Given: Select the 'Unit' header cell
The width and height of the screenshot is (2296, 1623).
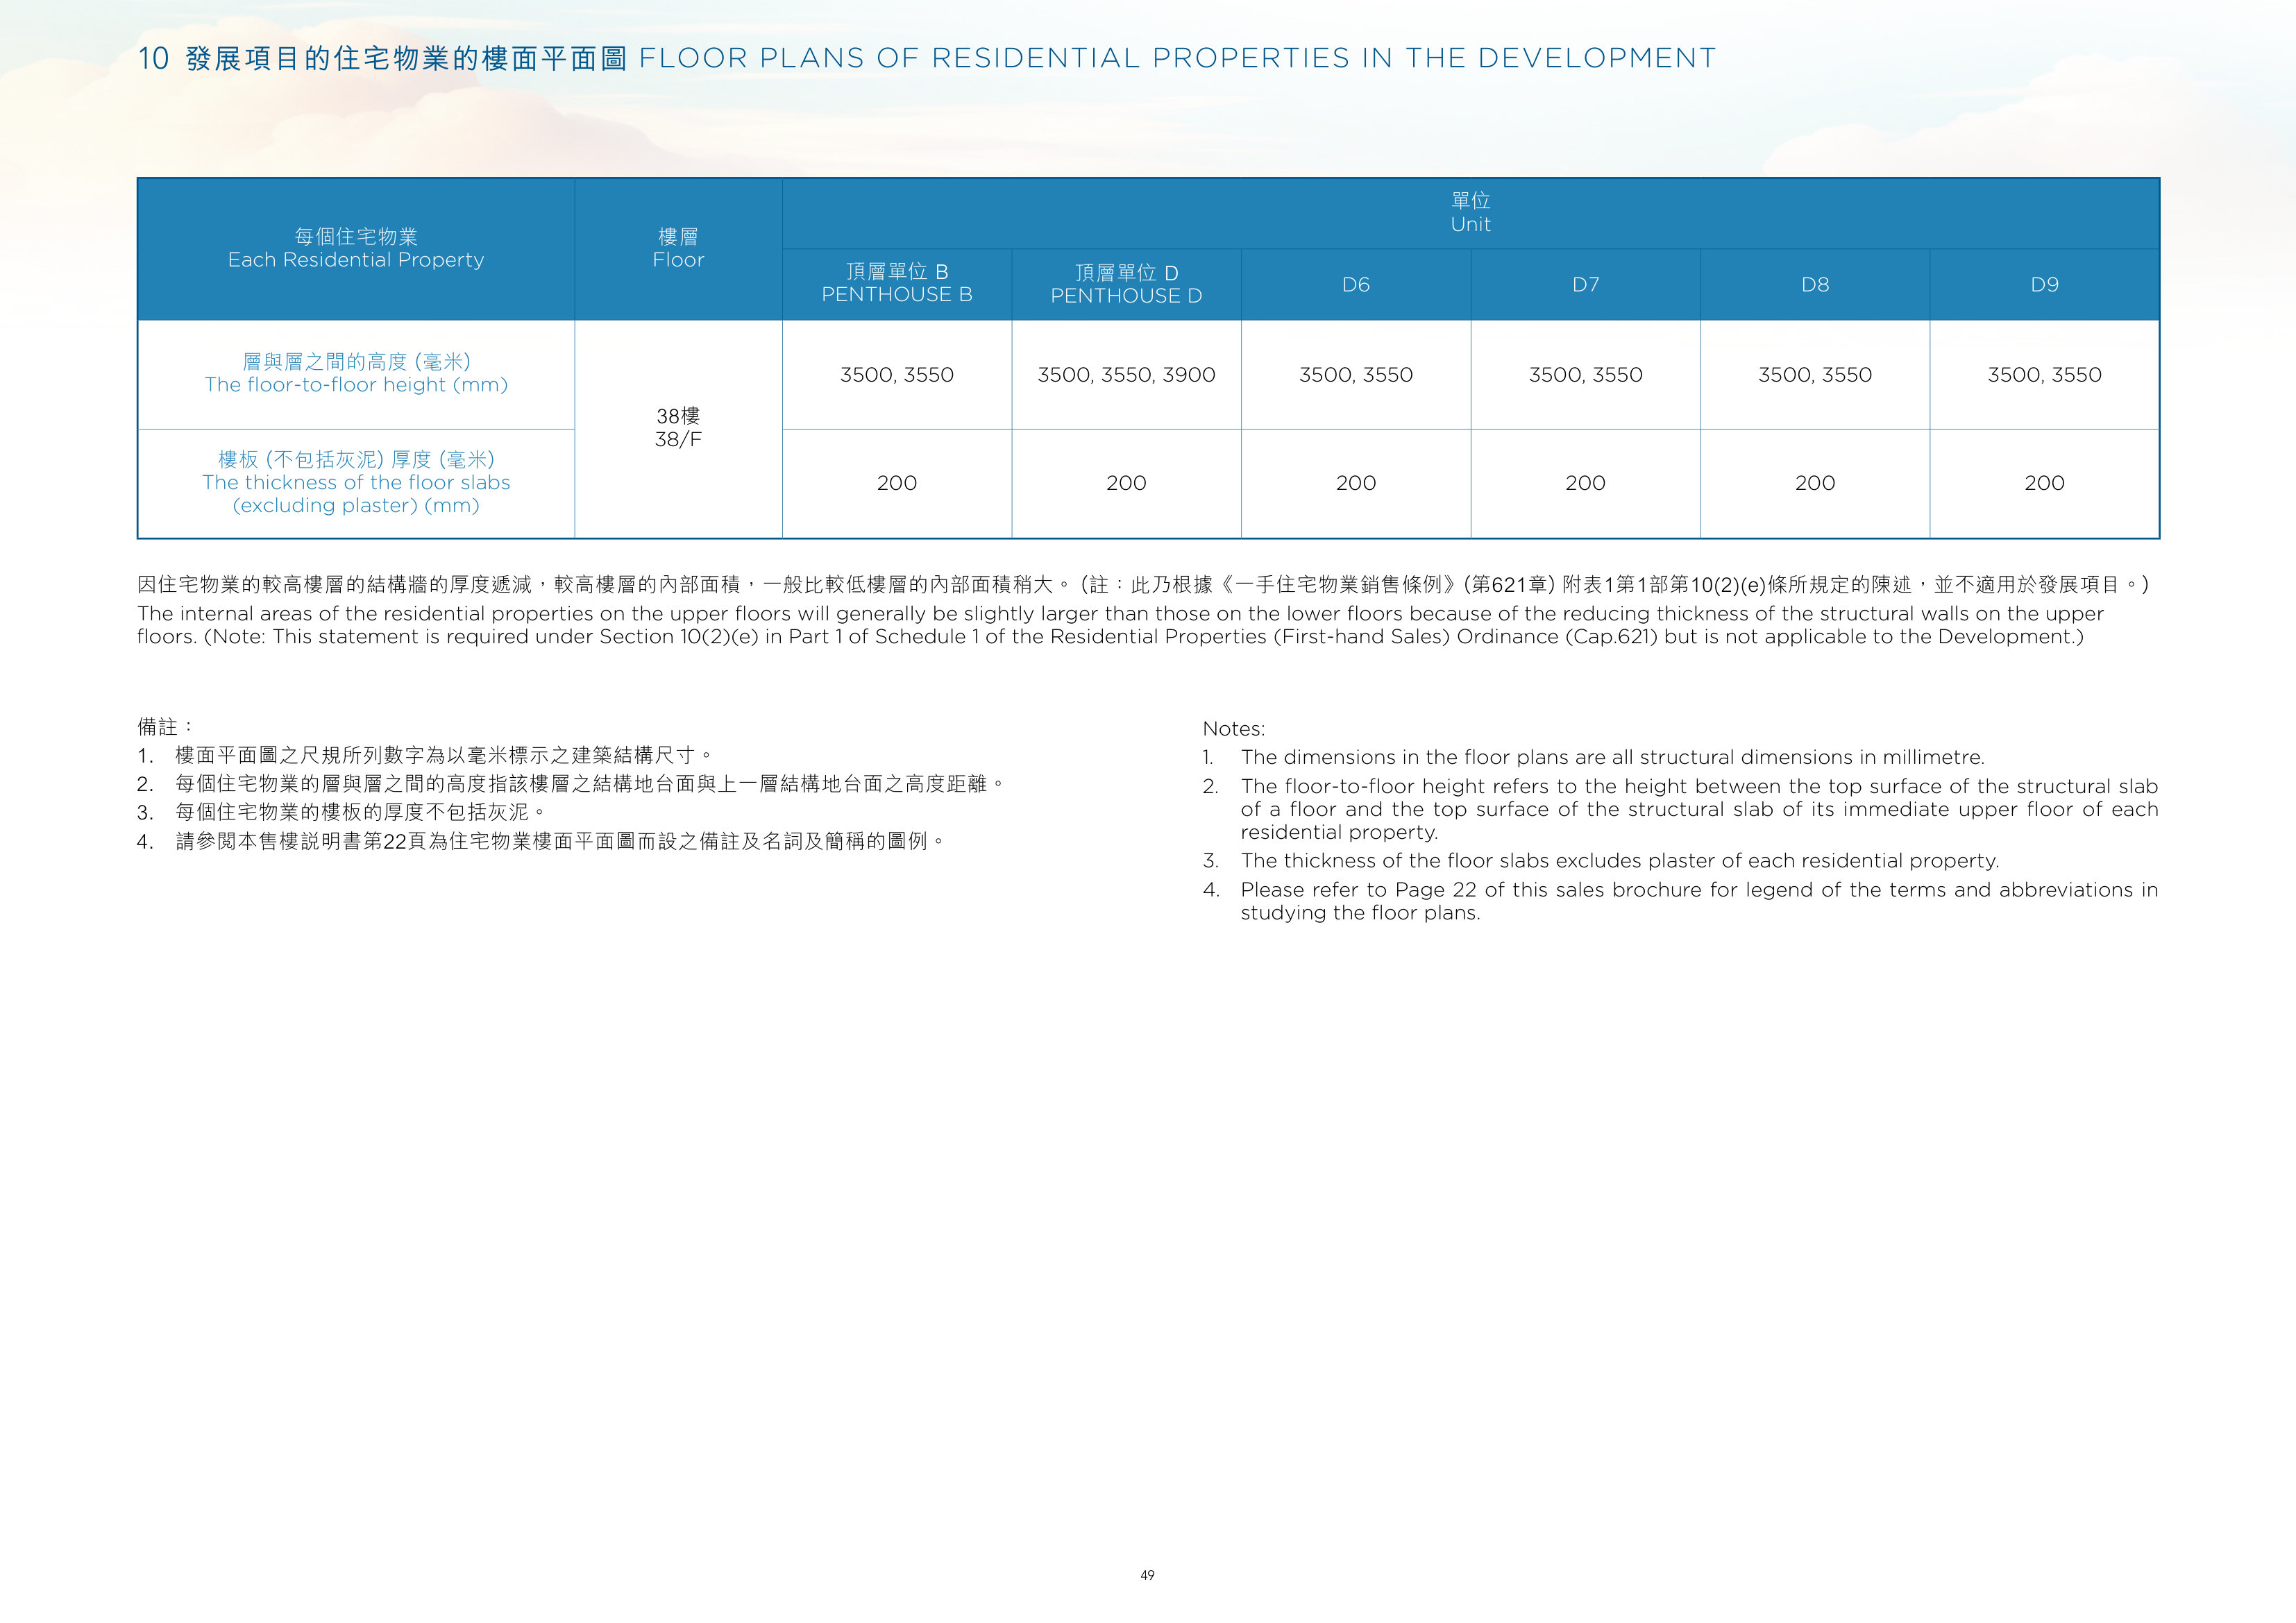Looking at the screenshot, I should click(x=1470, y=213).
